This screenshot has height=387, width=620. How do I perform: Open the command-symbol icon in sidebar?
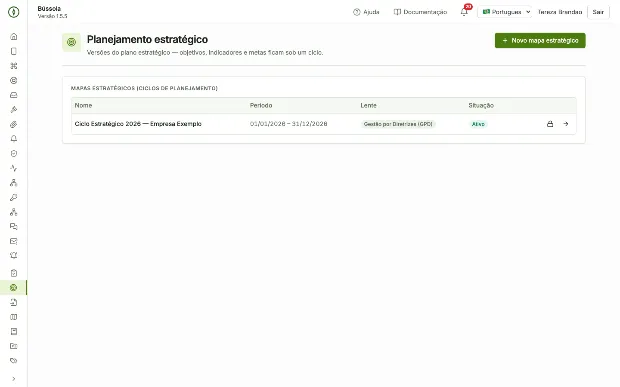point(13,66)
